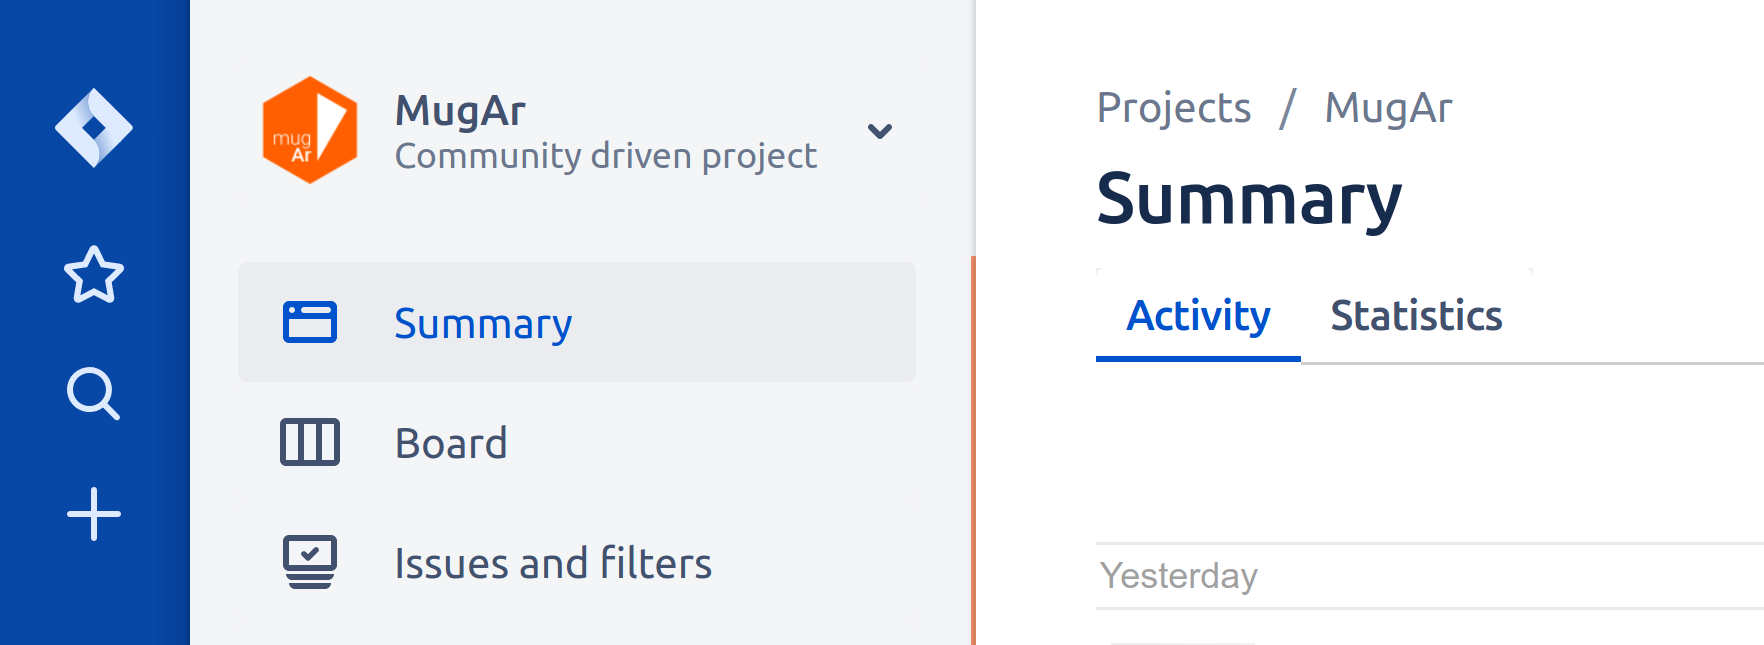
Task: Switch to the Statistics tab
Action: (1416, 316)
